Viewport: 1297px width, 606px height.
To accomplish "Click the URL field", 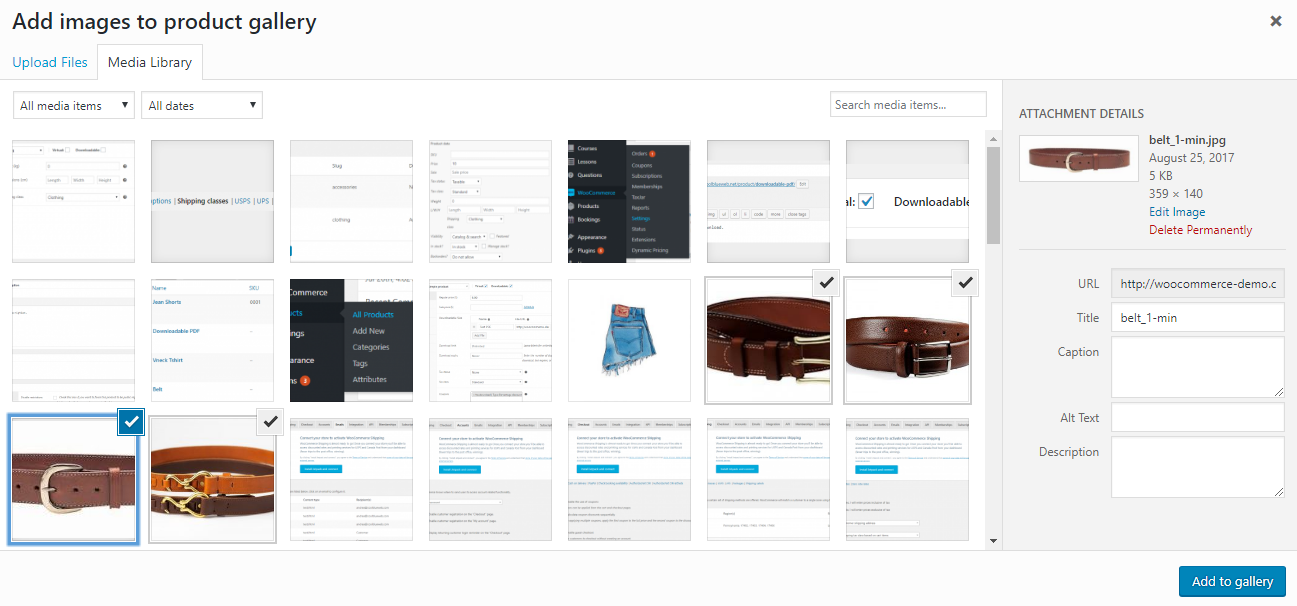I will [1198, 284].
